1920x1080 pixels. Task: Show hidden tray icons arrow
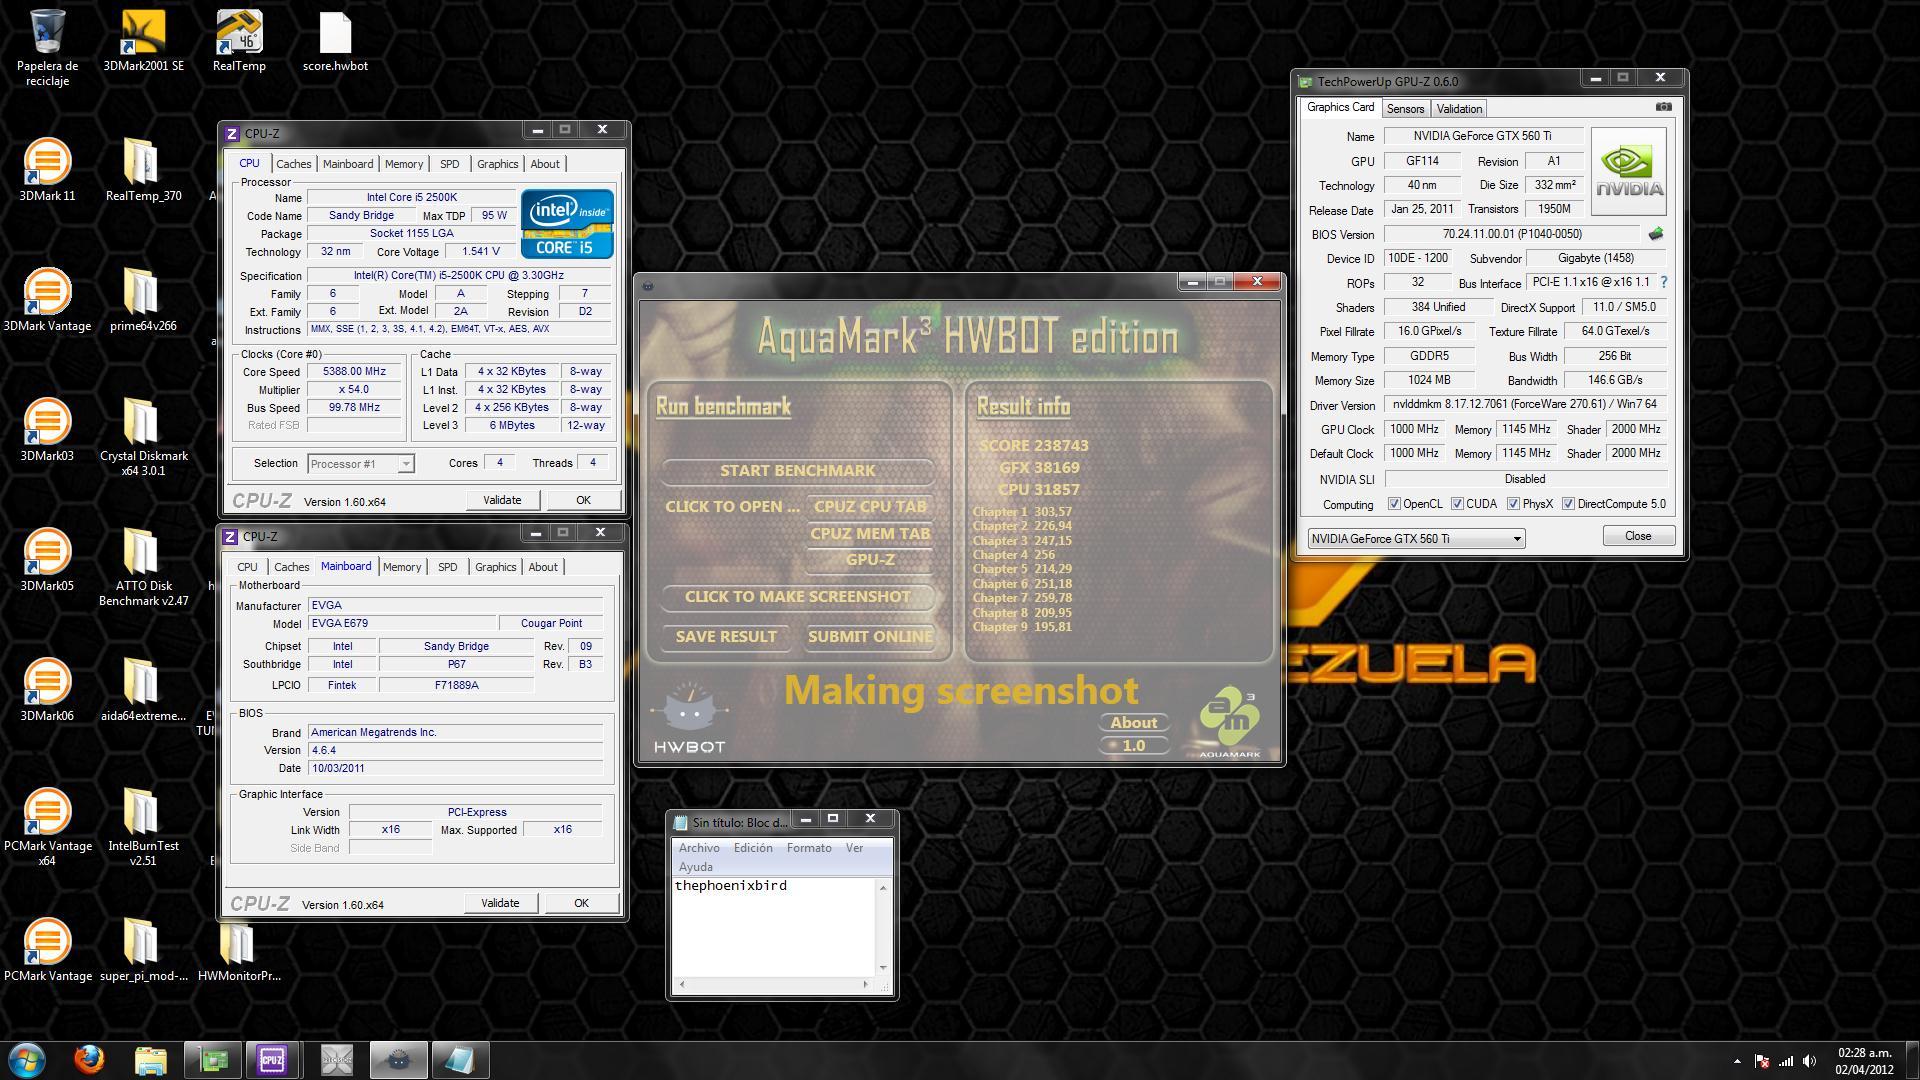point(1737,1061)
